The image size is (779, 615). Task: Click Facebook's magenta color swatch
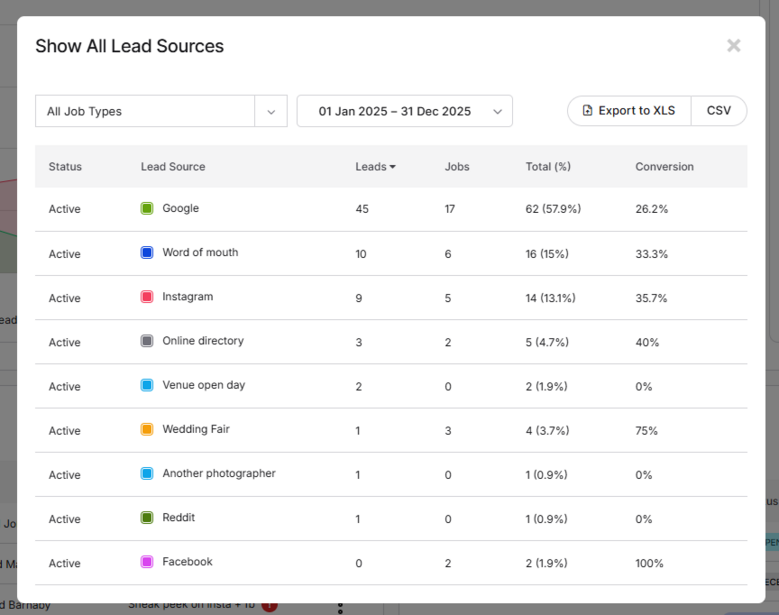click(147, 562)
